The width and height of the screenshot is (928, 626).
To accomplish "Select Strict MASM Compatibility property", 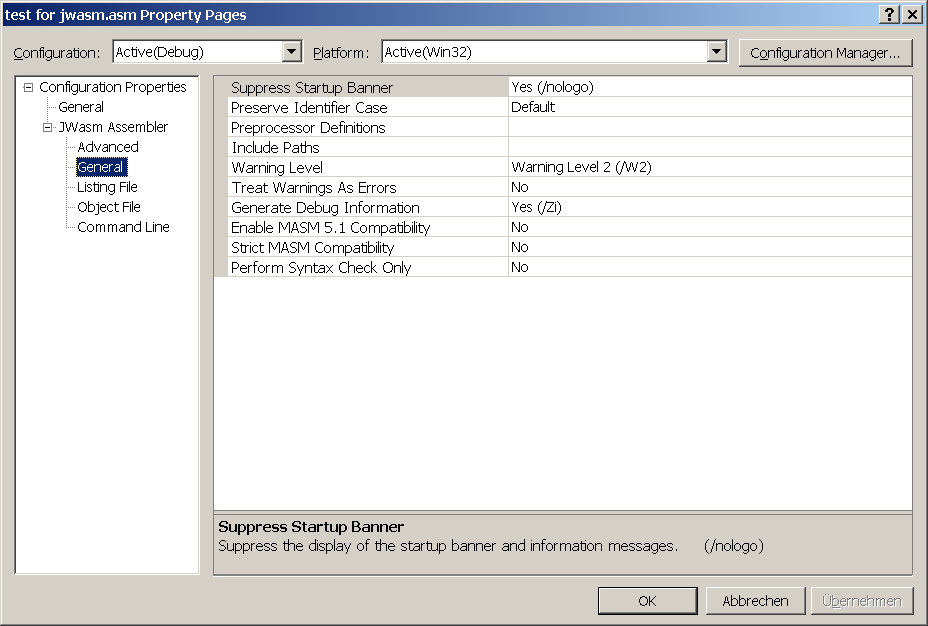I will (369, 248).
